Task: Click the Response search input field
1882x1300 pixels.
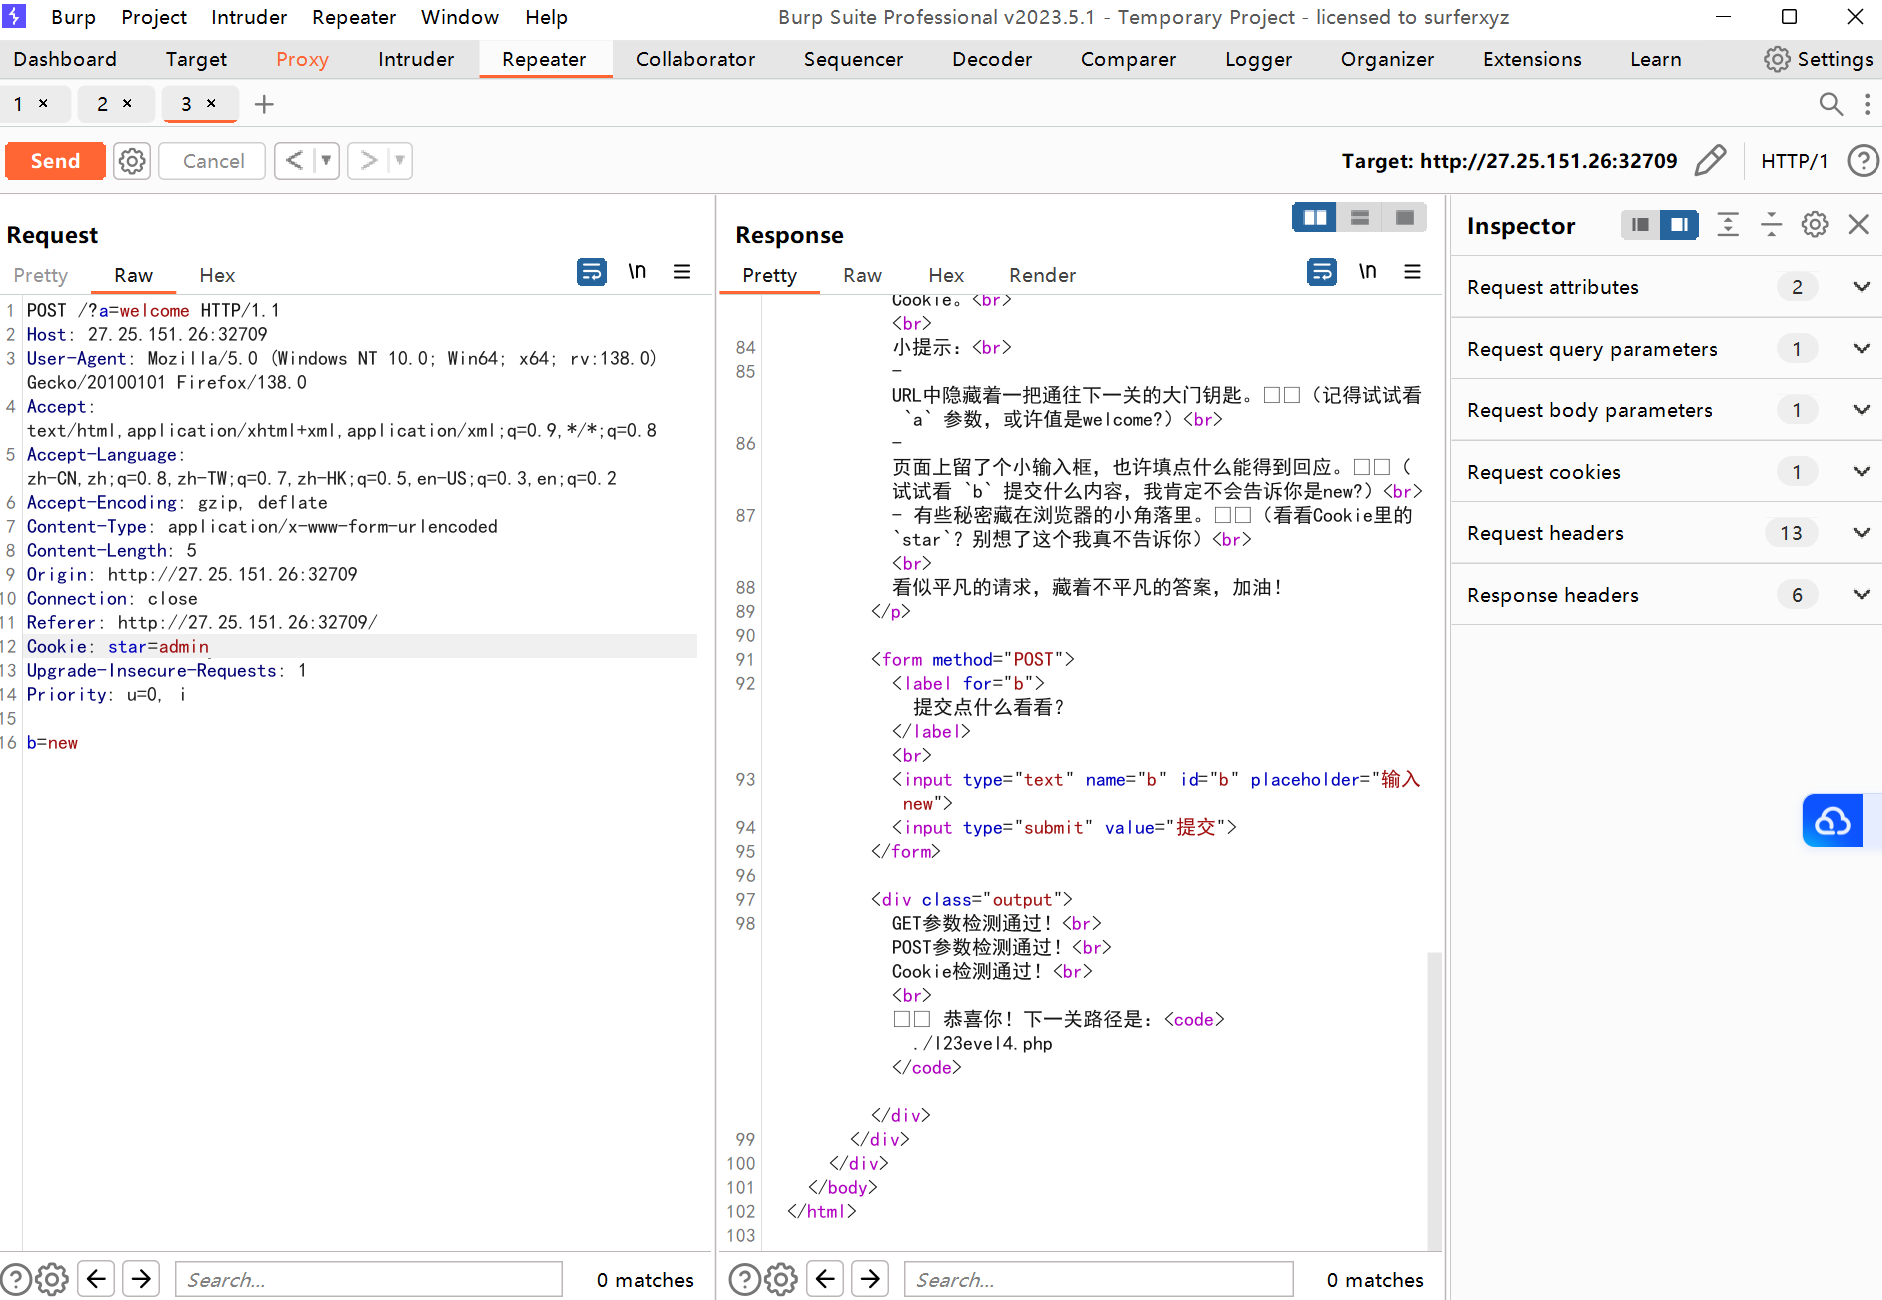Action: [1098, 1279]
